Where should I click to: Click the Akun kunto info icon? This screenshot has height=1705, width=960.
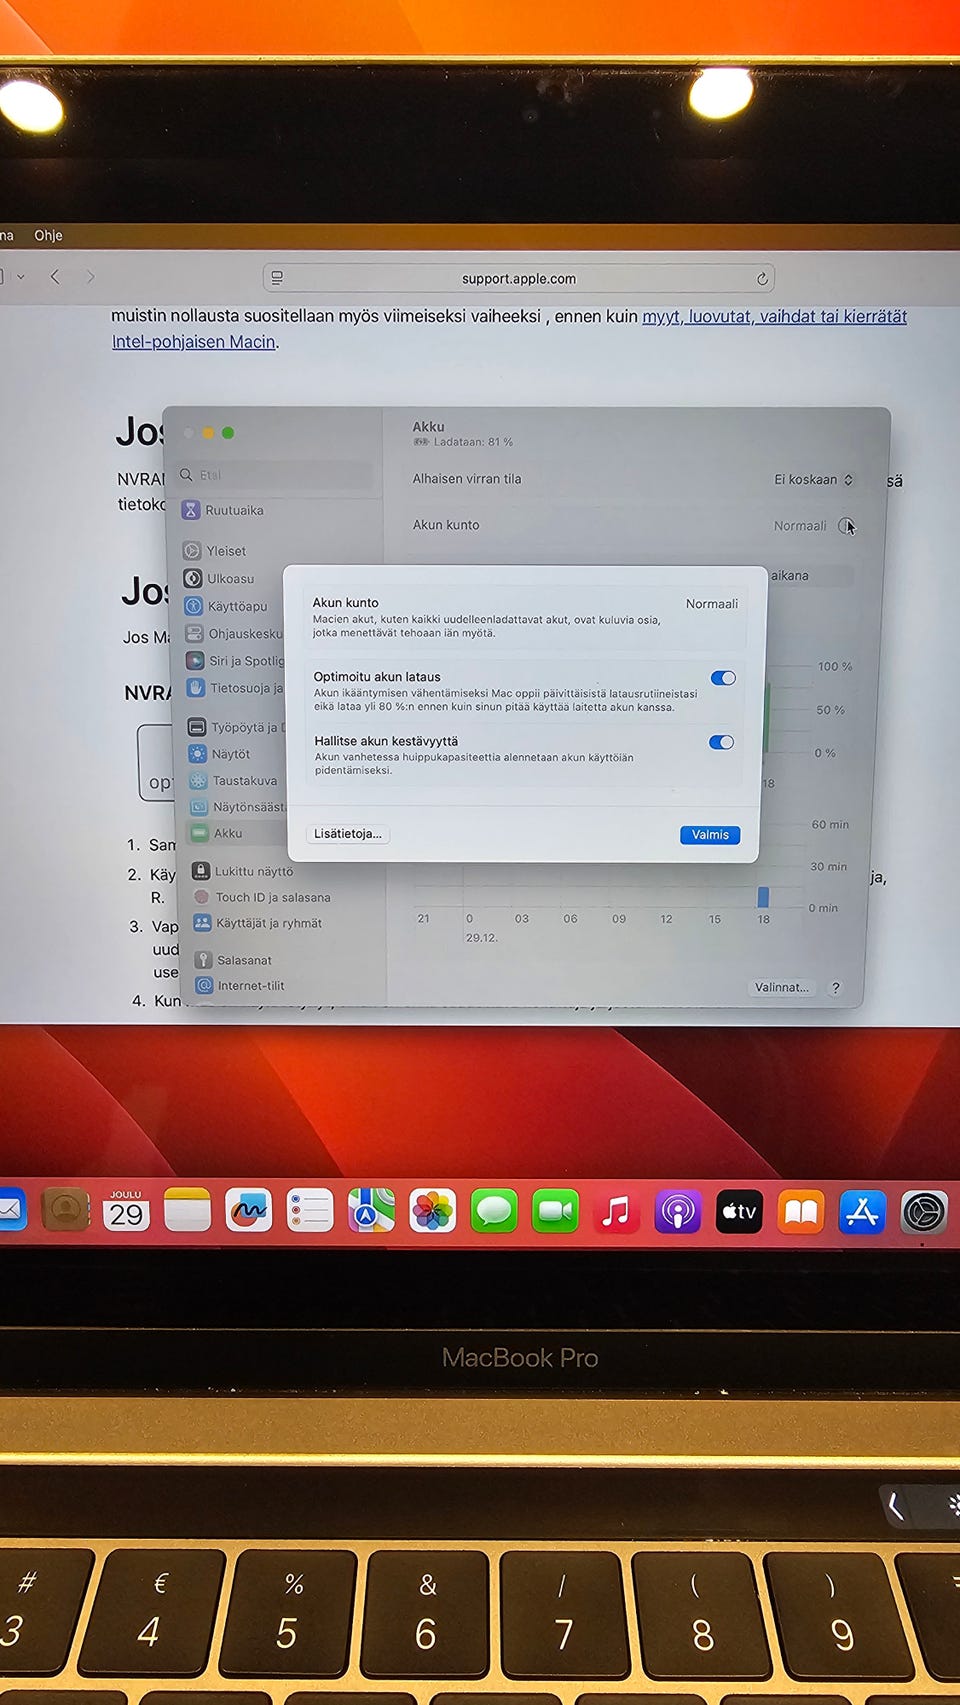click(846, 526)
